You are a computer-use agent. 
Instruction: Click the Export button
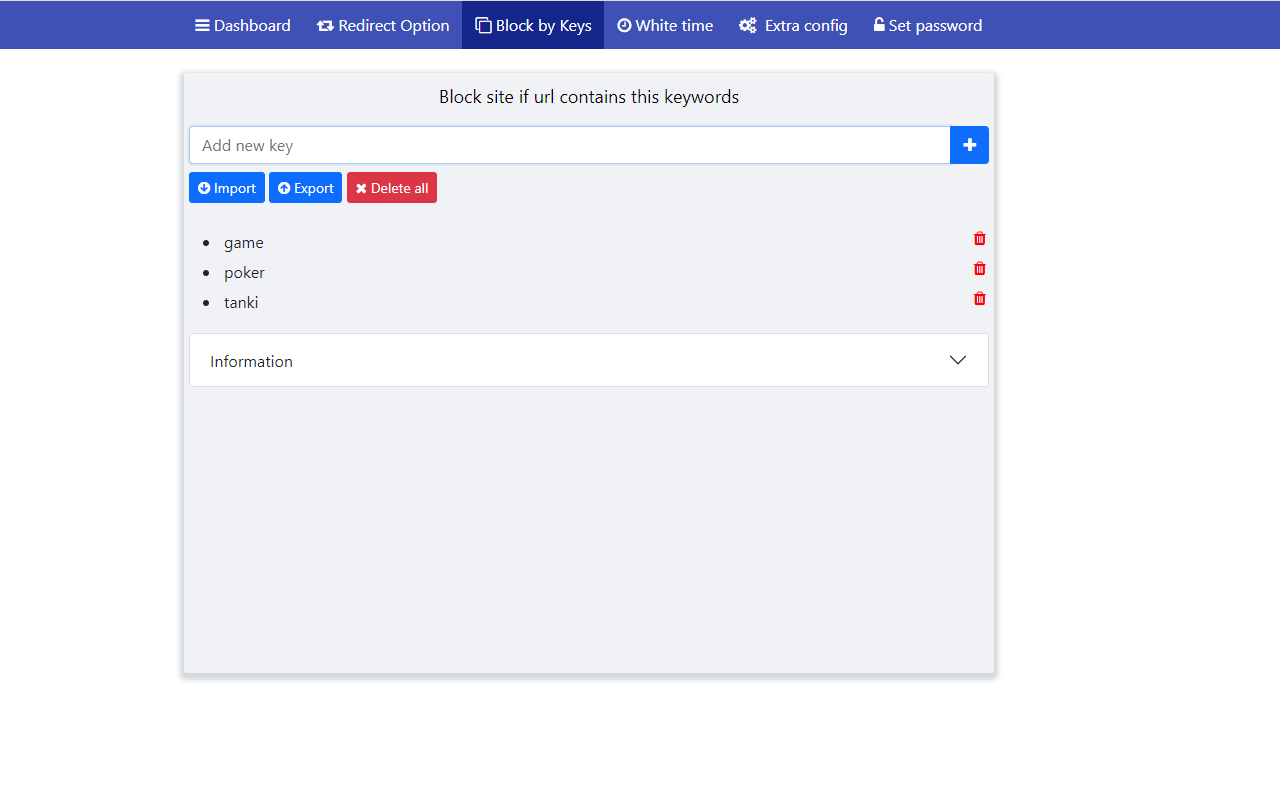click(305, 187)
